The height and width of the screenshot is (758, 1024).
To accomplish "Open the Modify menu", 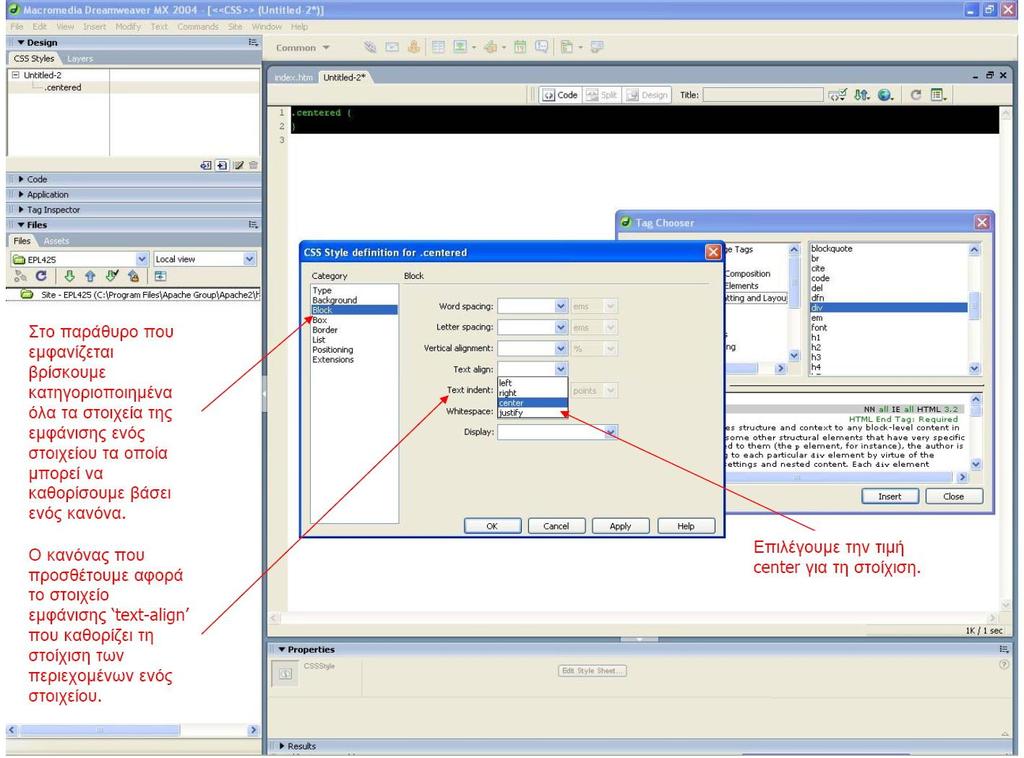I will pos(128,27).
